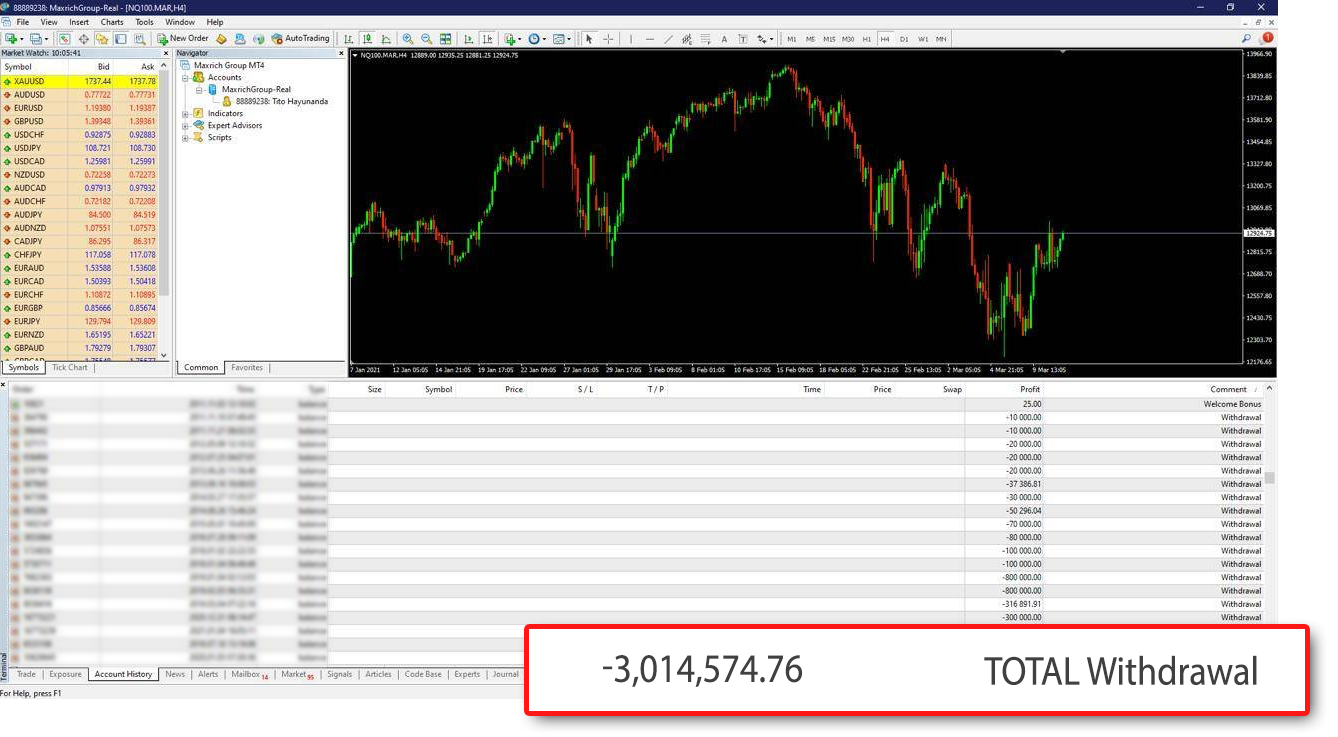Collapse the MaxrichGroup-Real tree node
Image resolution: width=1338 pixels, height=737 pixels.
199,89
